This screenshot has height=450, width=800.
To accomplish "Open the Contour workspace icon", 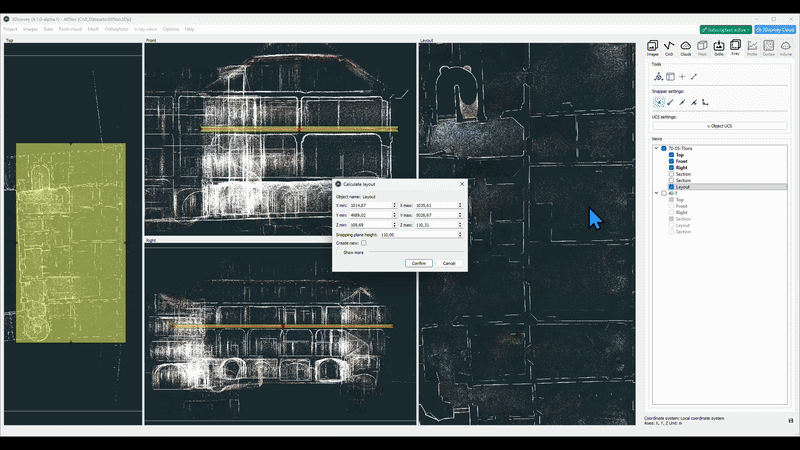I will point(769,47).
